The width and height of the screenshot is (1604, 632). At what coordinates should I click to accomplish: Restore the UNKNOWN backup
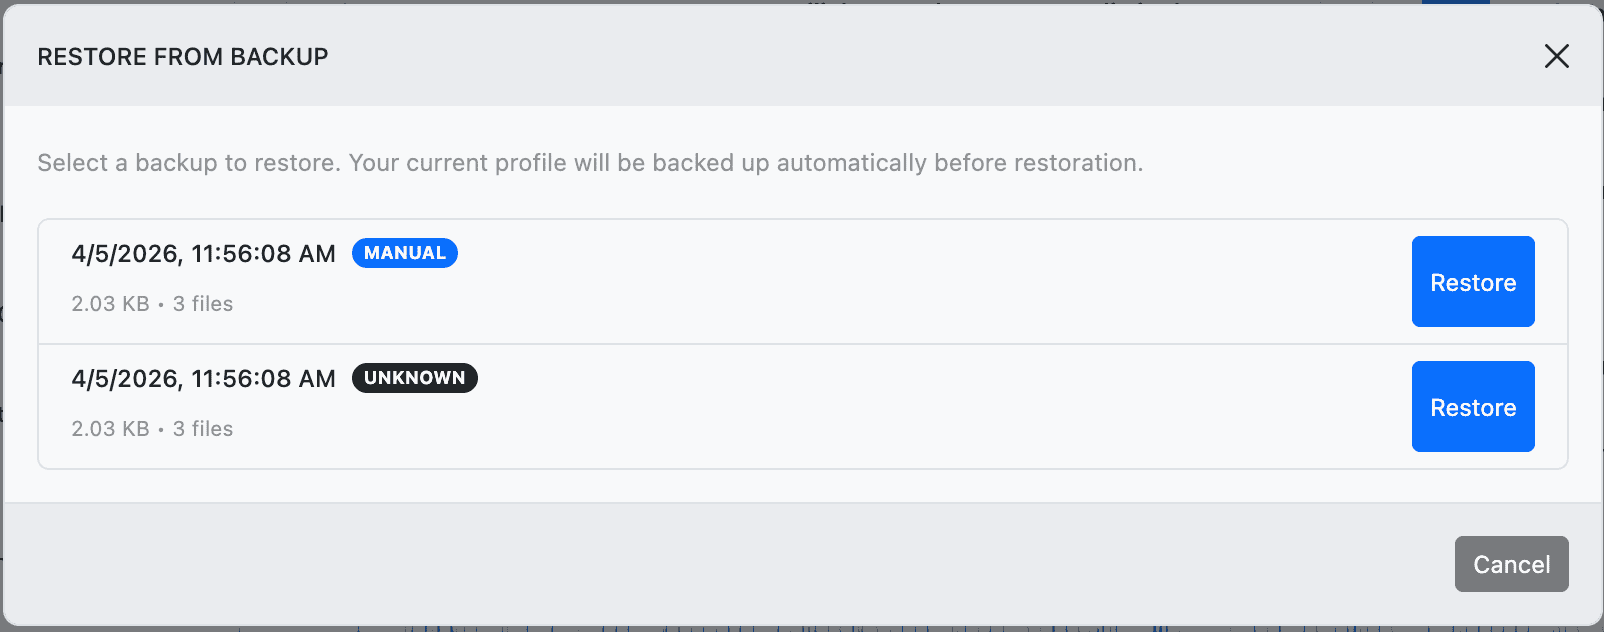[1472, 407]
